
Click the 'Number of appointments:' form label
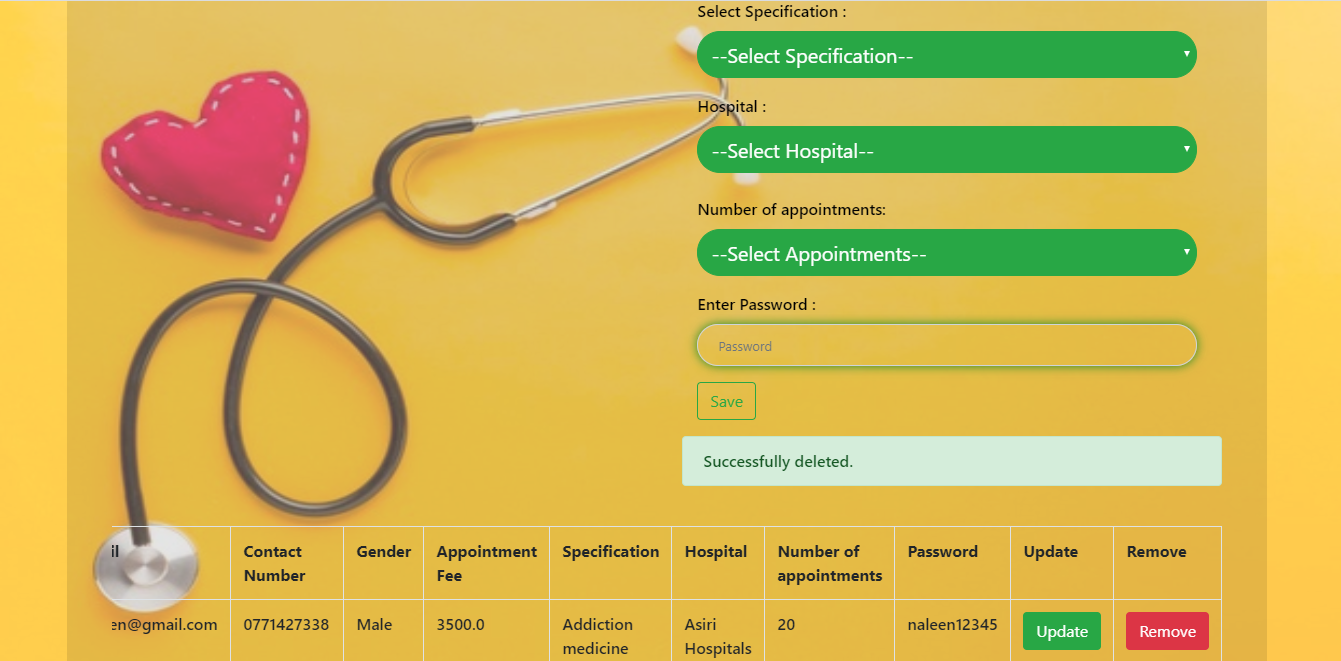coord(792,209)
